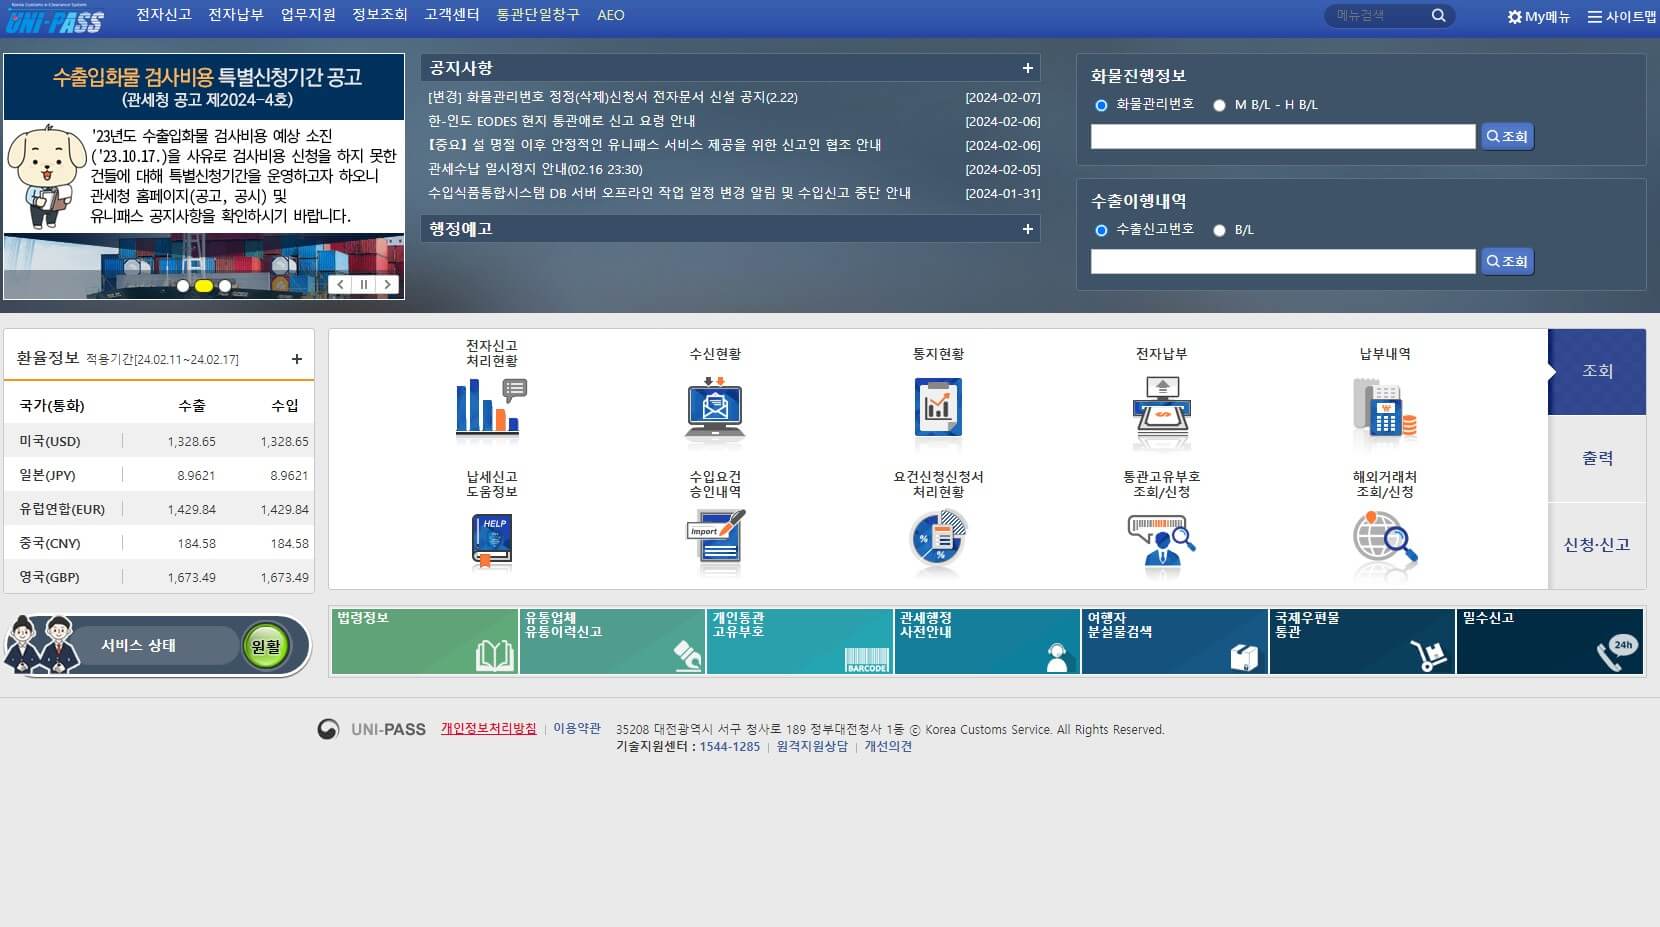Screen dimensions: 1660x927
Task: Open the 정보조회 menu
Action: (x=379, y=16)
